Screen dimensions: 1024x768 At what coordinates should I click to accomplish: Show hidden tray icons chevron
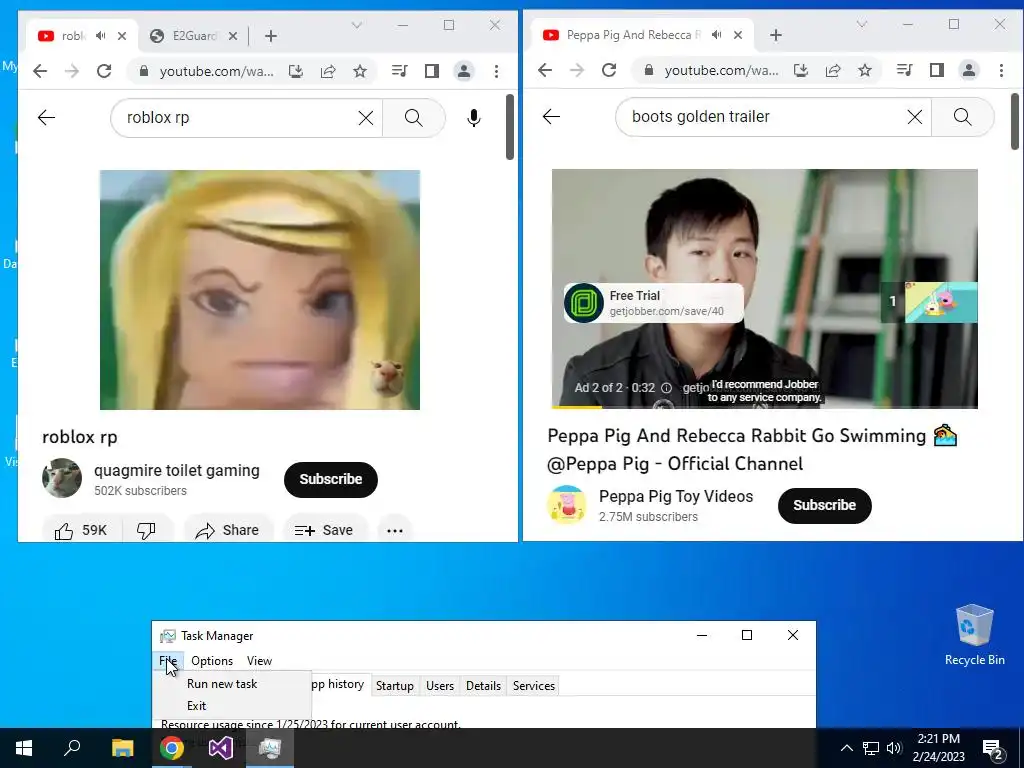[x=846, y=748]
